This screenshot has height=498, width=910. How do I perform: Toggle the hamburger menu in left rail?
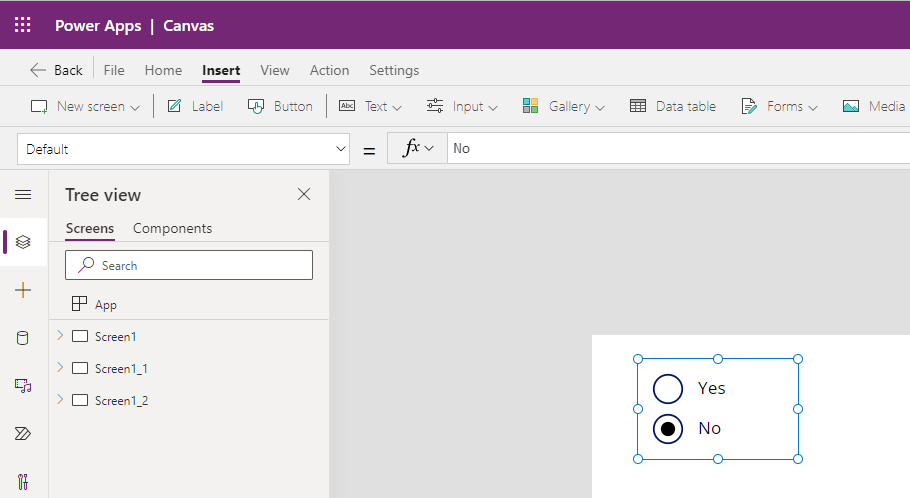23,194
